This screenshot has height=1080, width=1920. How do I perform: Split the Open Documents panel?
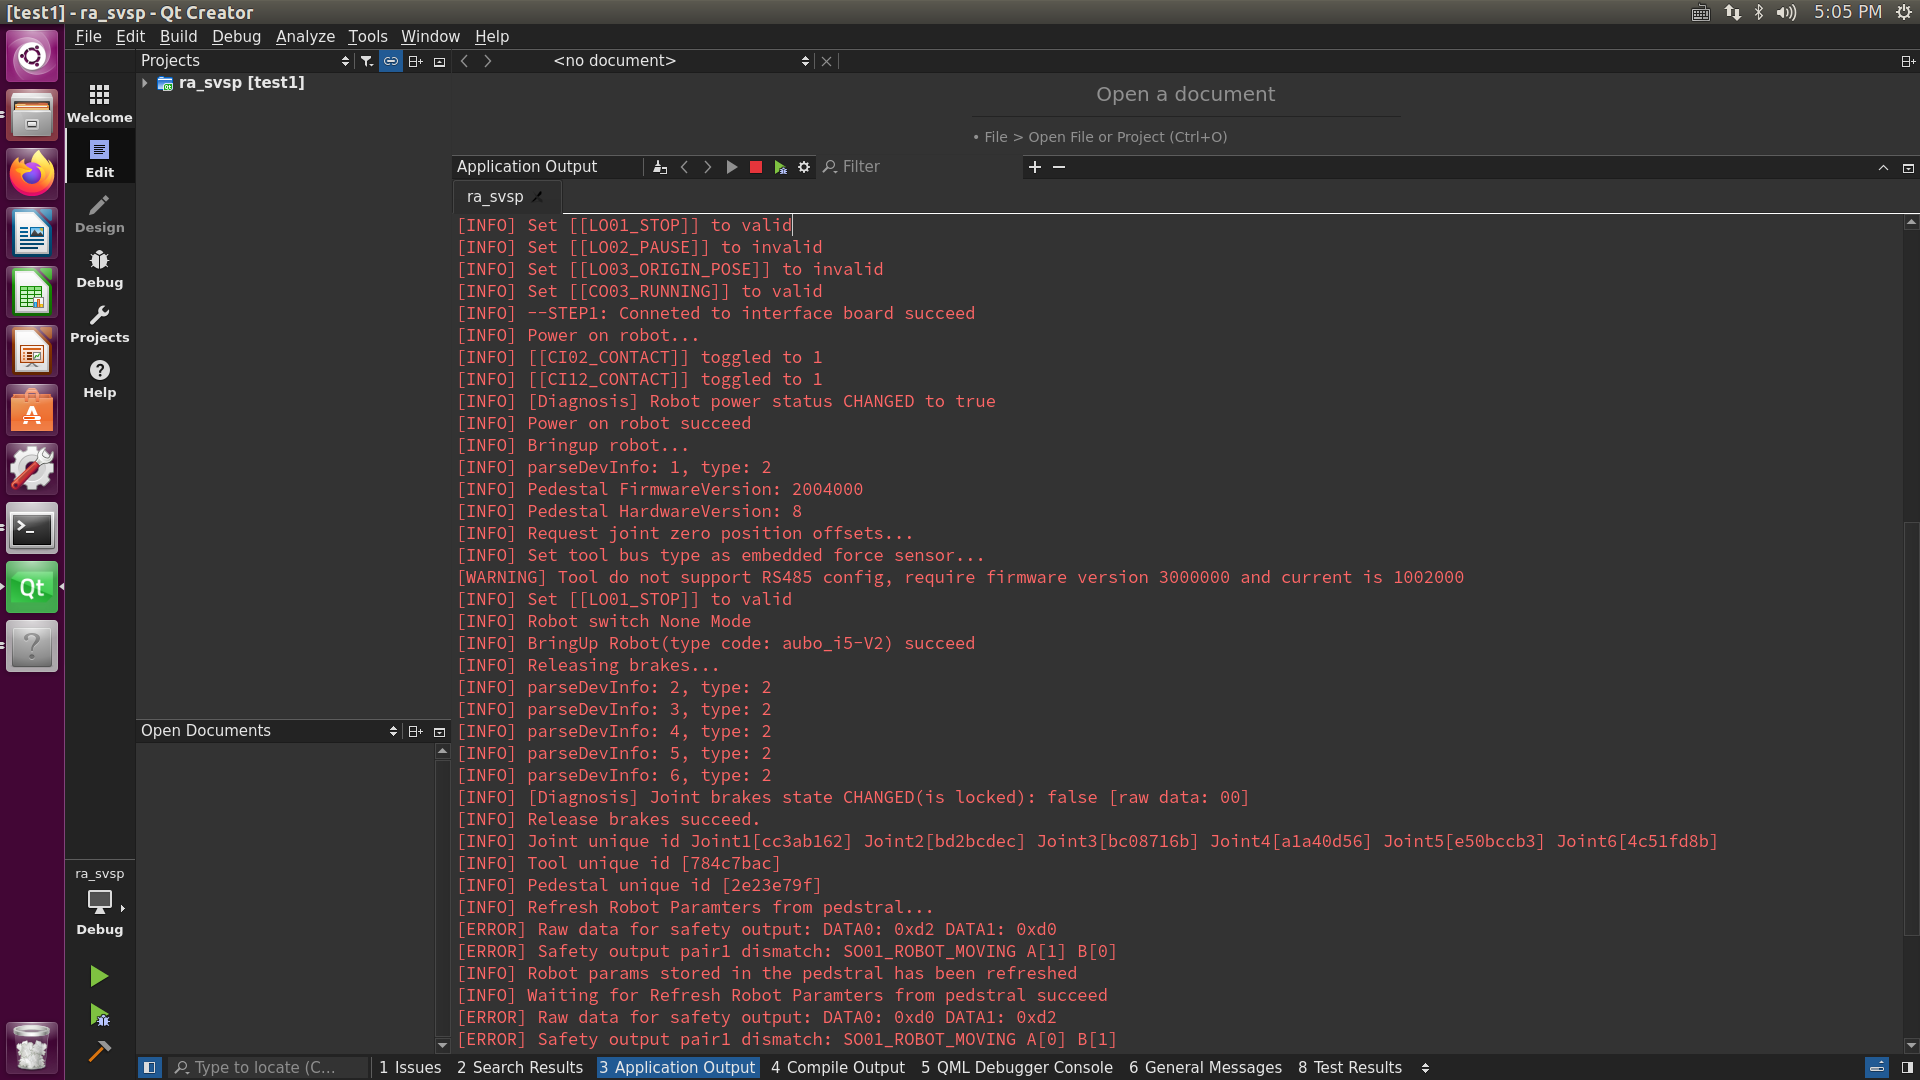tap(415, 731)
